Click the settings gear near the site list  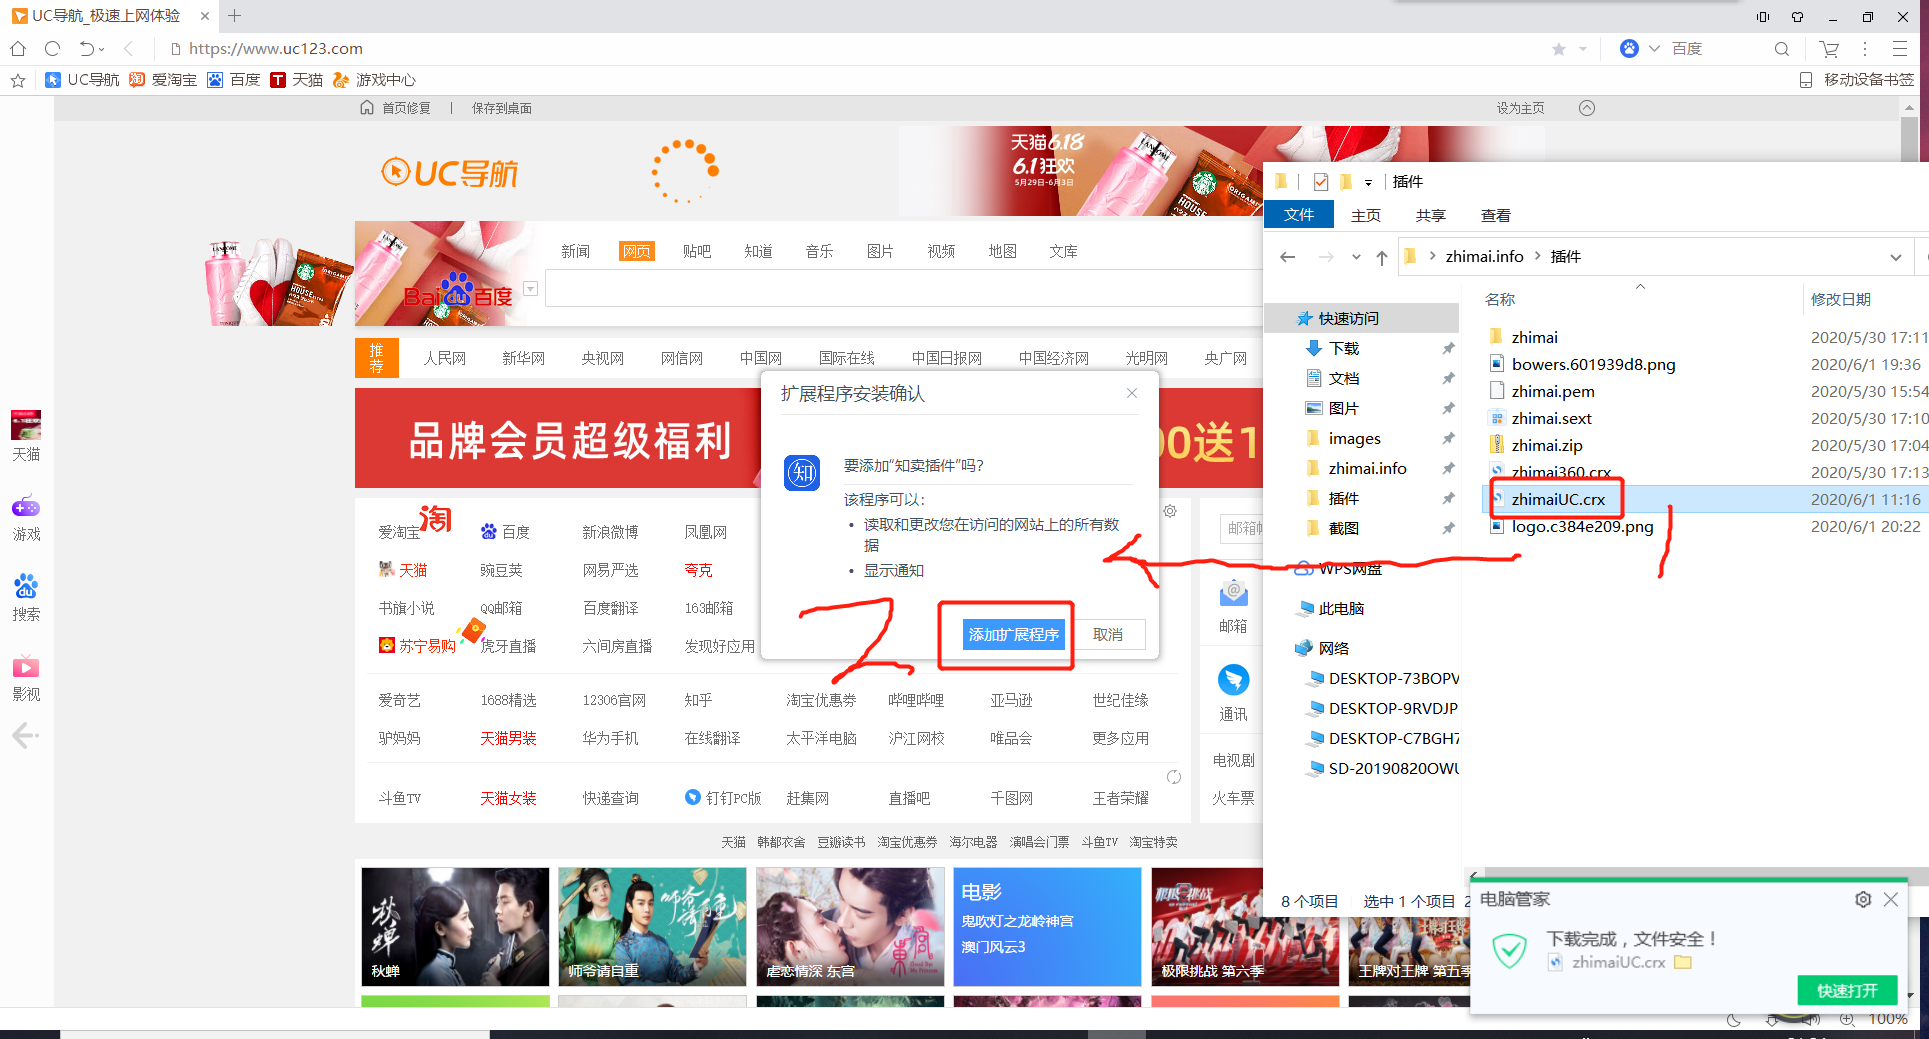[x=1170, y=511]
